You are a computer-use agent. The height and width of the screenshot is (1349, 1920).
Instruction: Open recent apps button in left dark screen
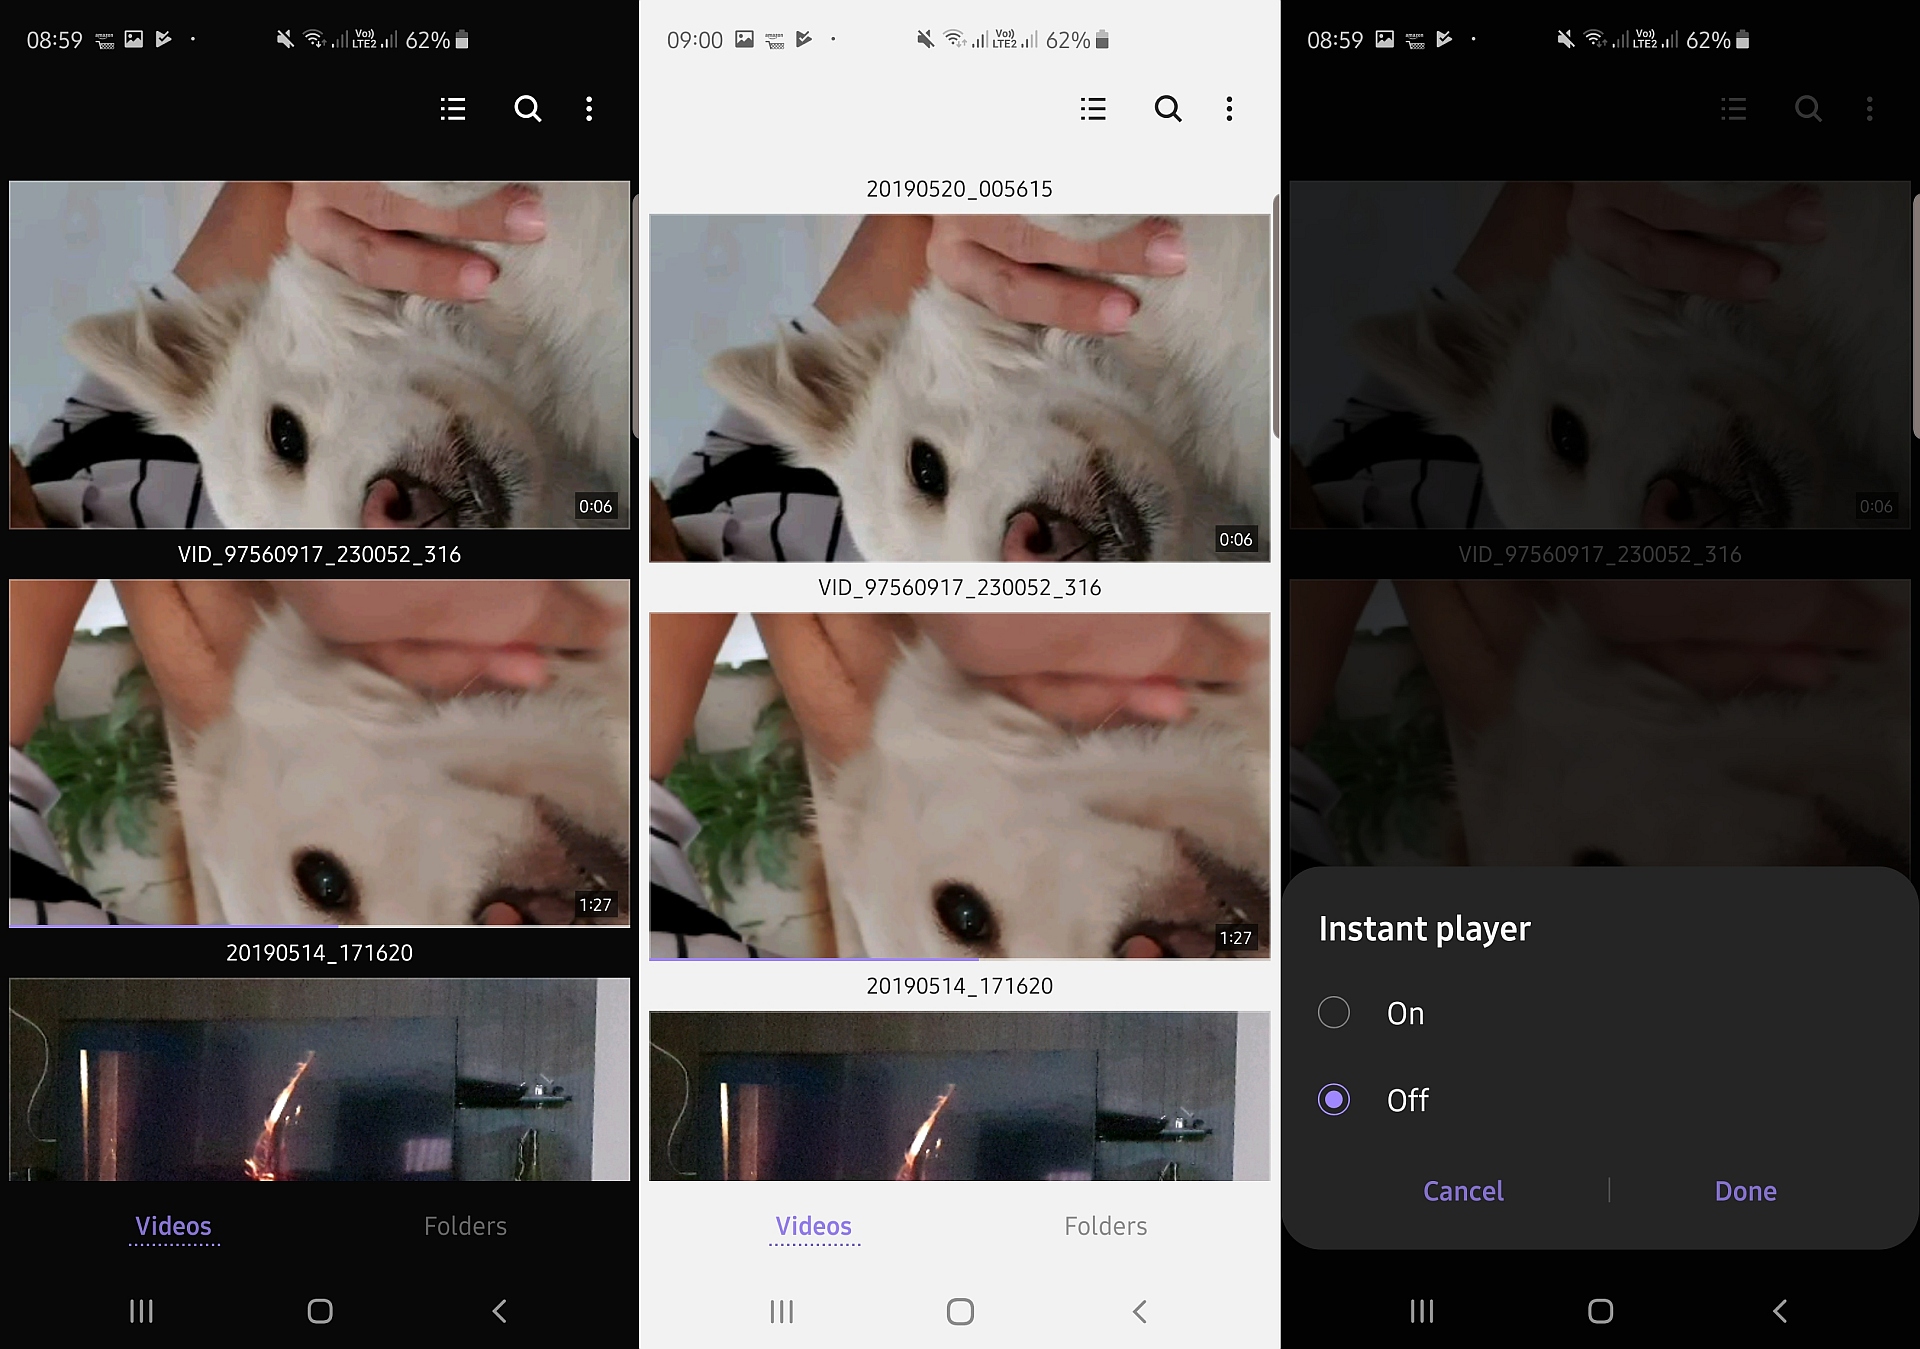click(x=141, y=1311)
